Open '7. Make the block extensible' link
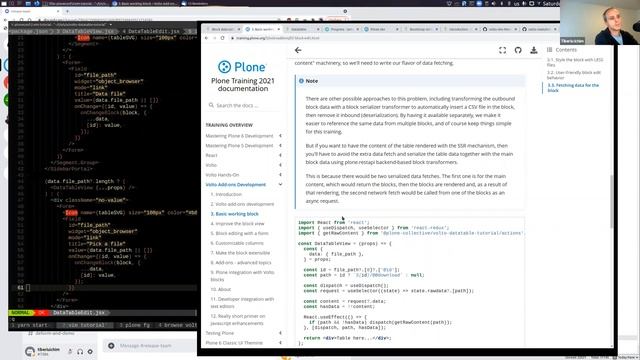 click(x=240, y=253)
